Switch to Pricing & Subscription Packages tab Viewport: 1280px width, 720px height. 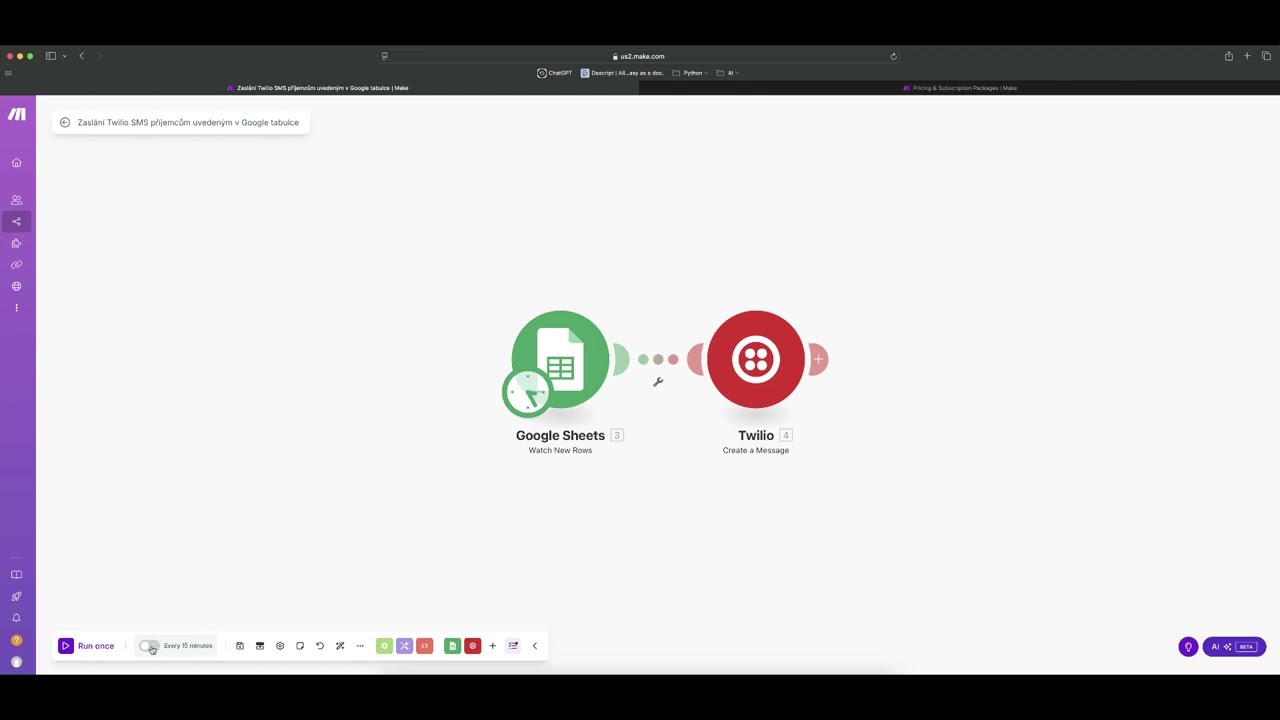960,88
